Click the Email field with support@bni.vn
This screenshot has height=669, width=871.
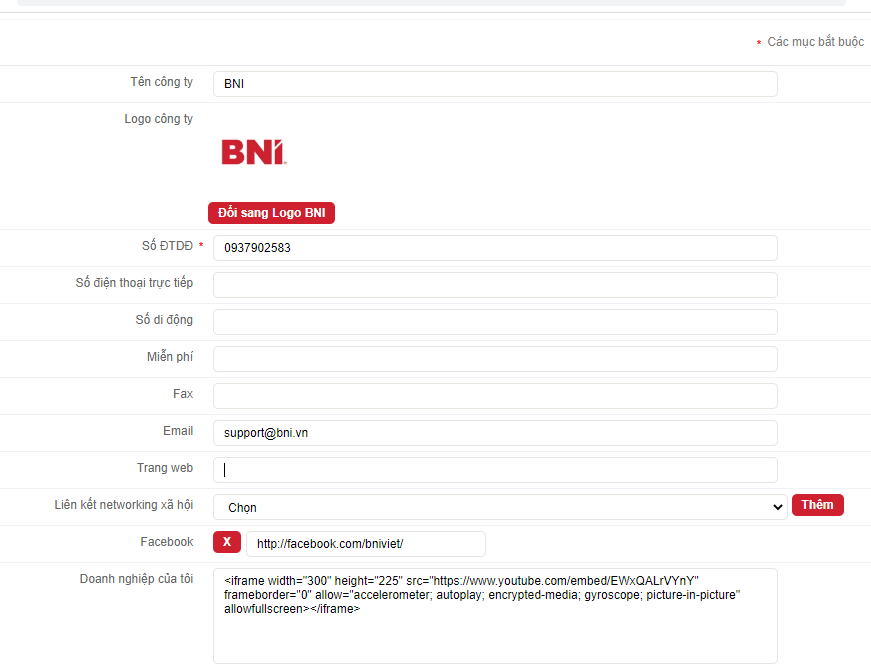[x=495, y=433]
